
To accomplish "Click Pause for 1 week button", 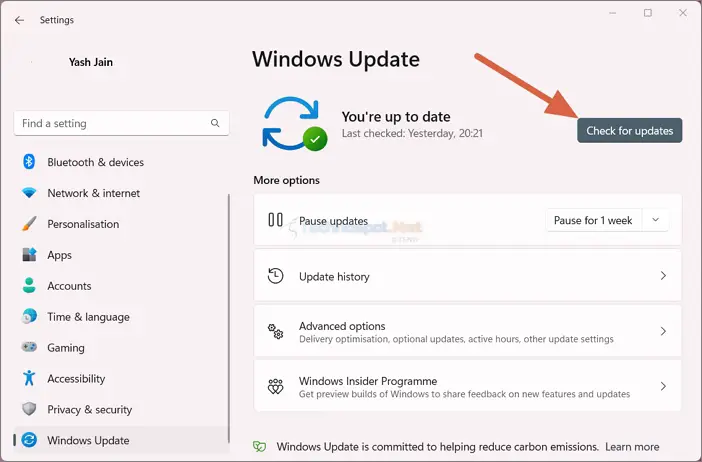I will (x=593, y=220).
